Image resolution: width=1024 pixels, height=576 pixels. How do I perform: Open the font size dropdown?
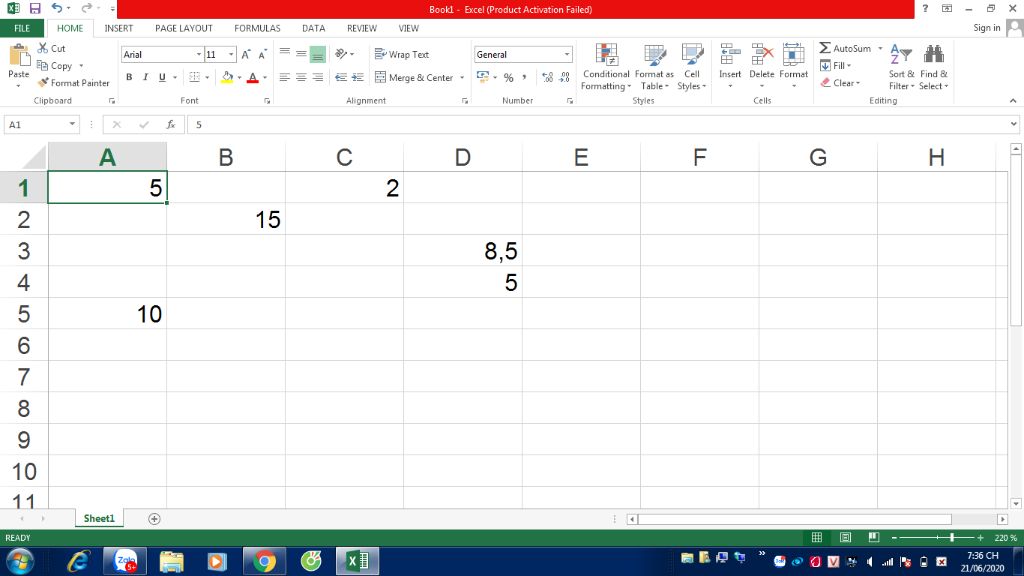coord(231,55)
